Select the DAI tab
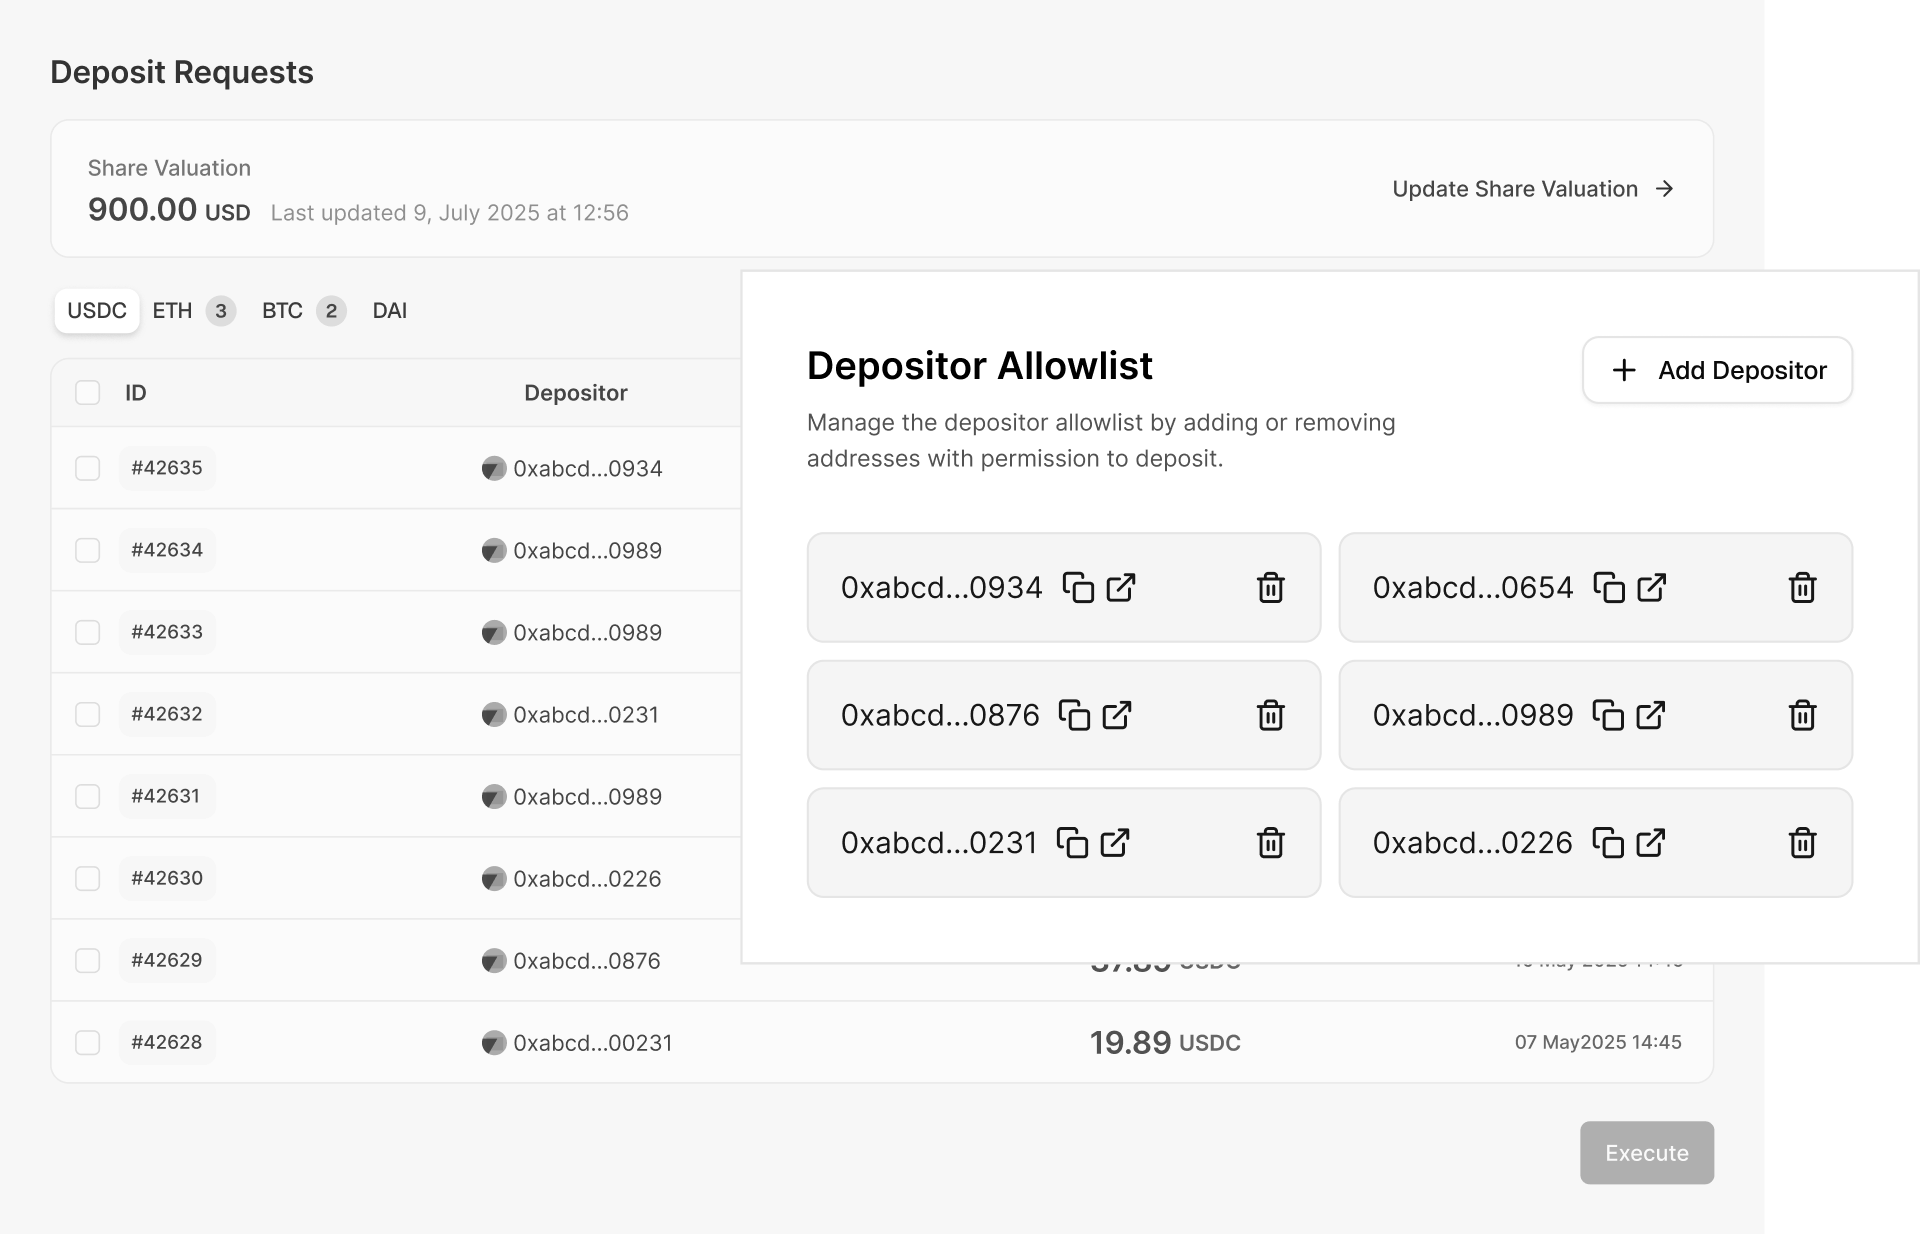 (389, 311)
